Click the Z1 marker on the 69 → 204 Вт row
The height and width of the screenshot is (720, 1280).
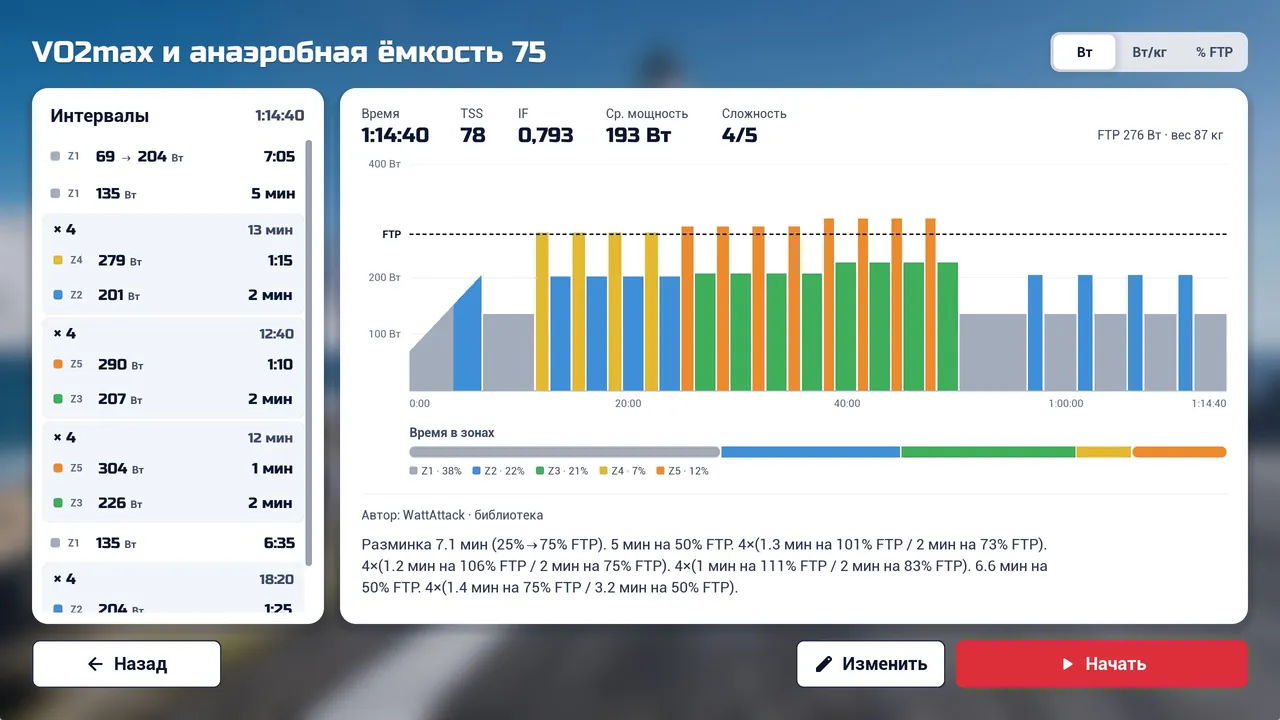tap(55, 156)
